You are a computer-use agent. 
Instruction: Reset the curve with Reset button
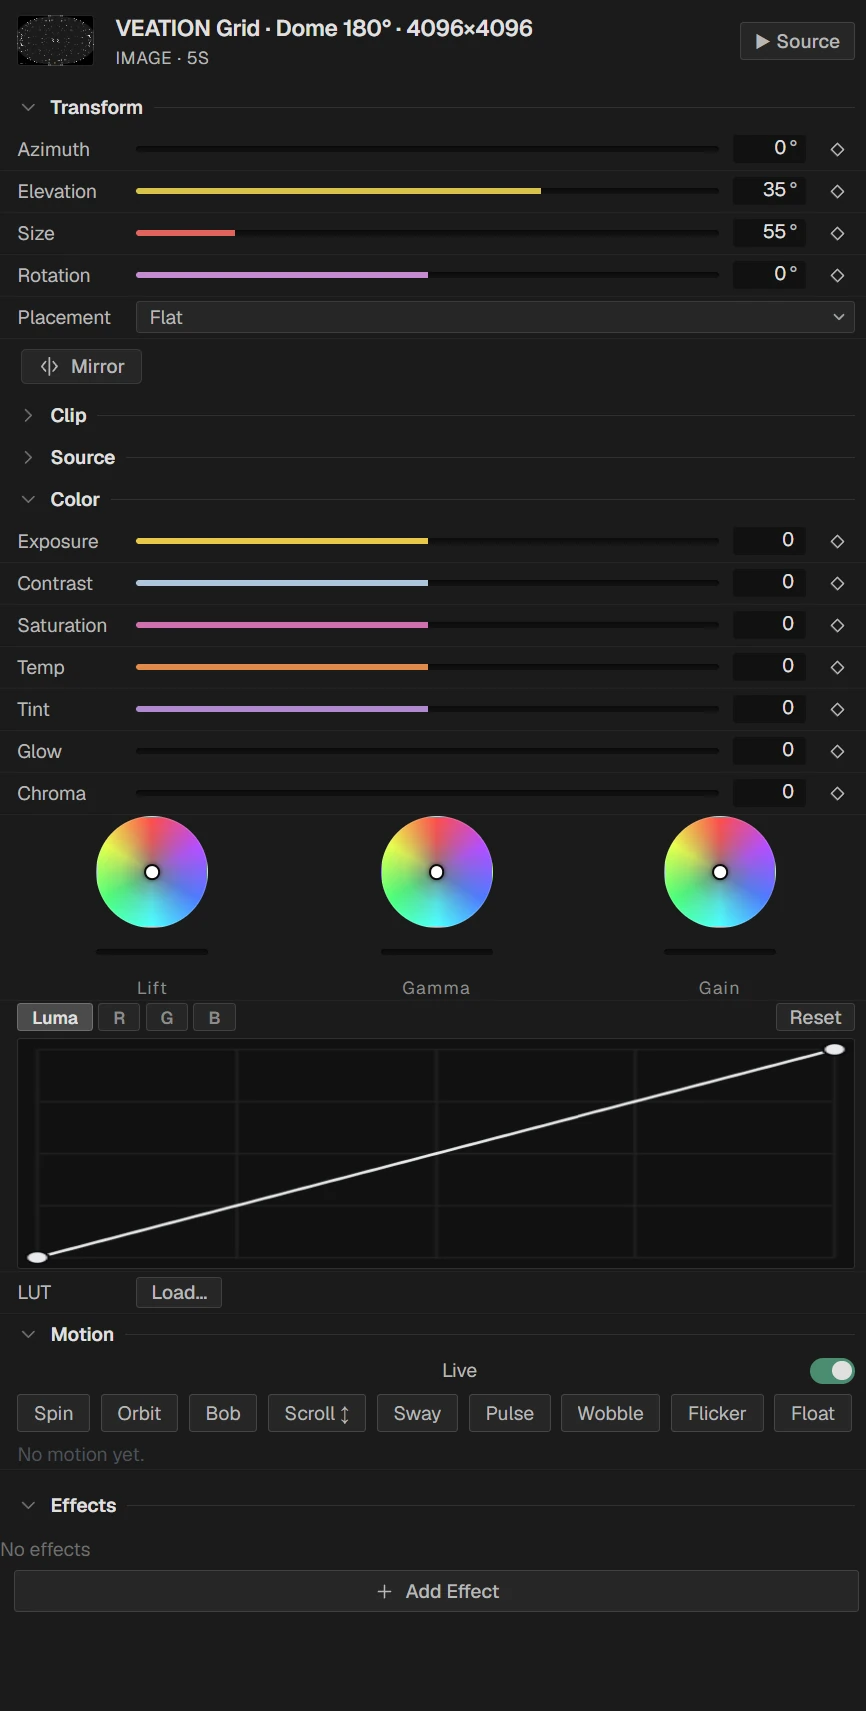815,1017
